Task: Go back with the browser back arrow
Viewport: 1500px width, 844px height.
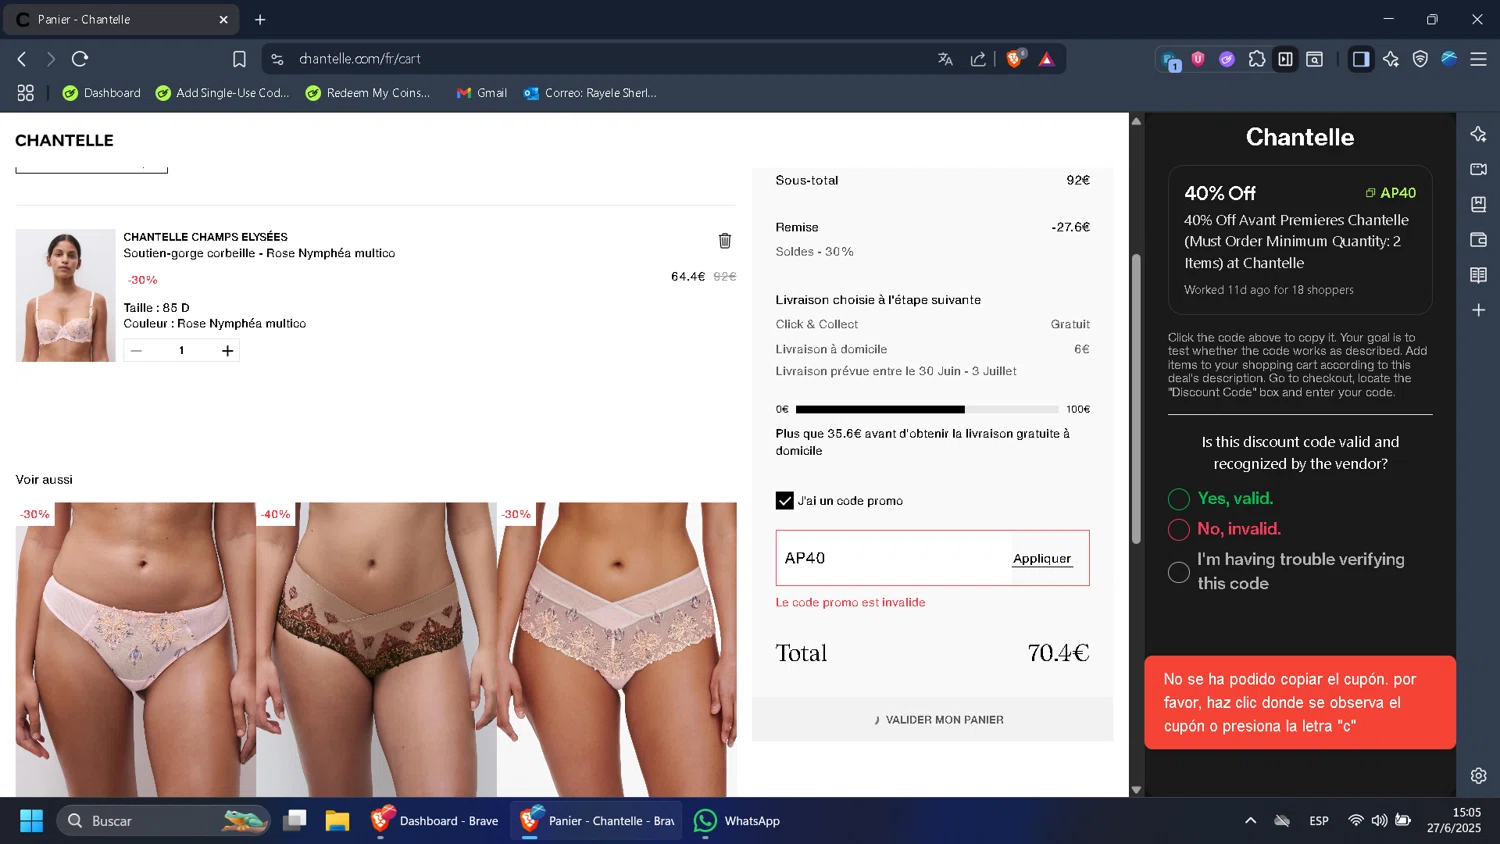Action: tap(22, 59)
